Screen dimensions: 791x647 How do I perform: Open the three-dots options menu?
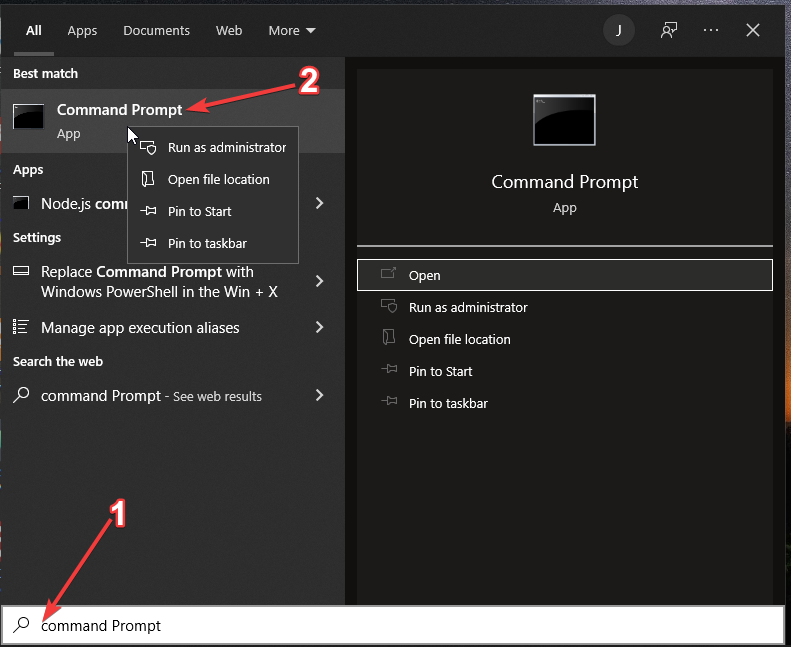tap(711, 30)
